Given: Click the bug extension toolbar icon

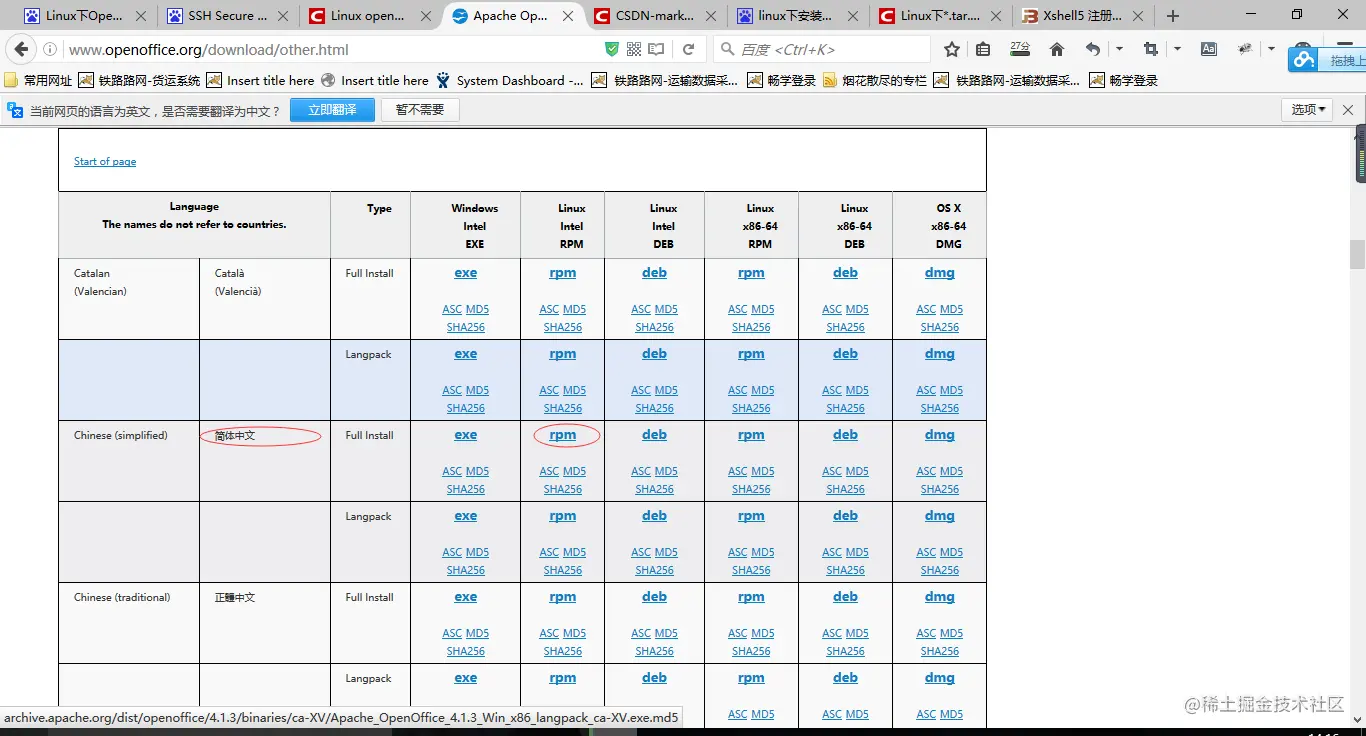Looking at the screenshot, I should (x=1245, y=49).
